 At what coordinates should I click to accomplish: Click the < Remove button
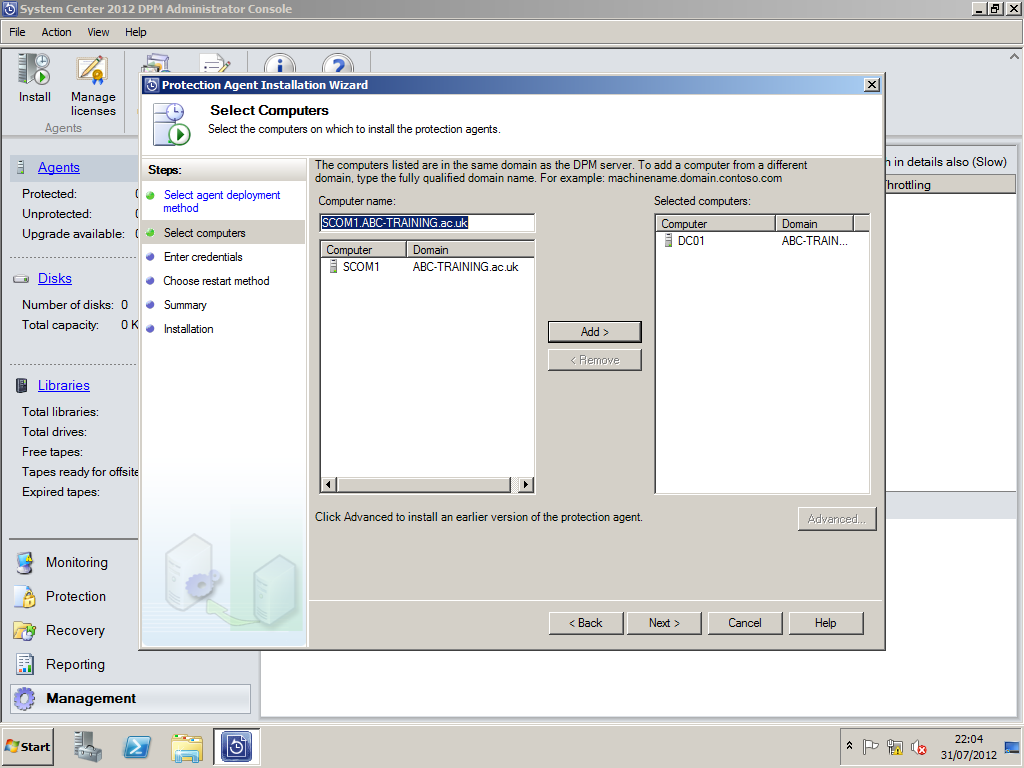(594, 360)
